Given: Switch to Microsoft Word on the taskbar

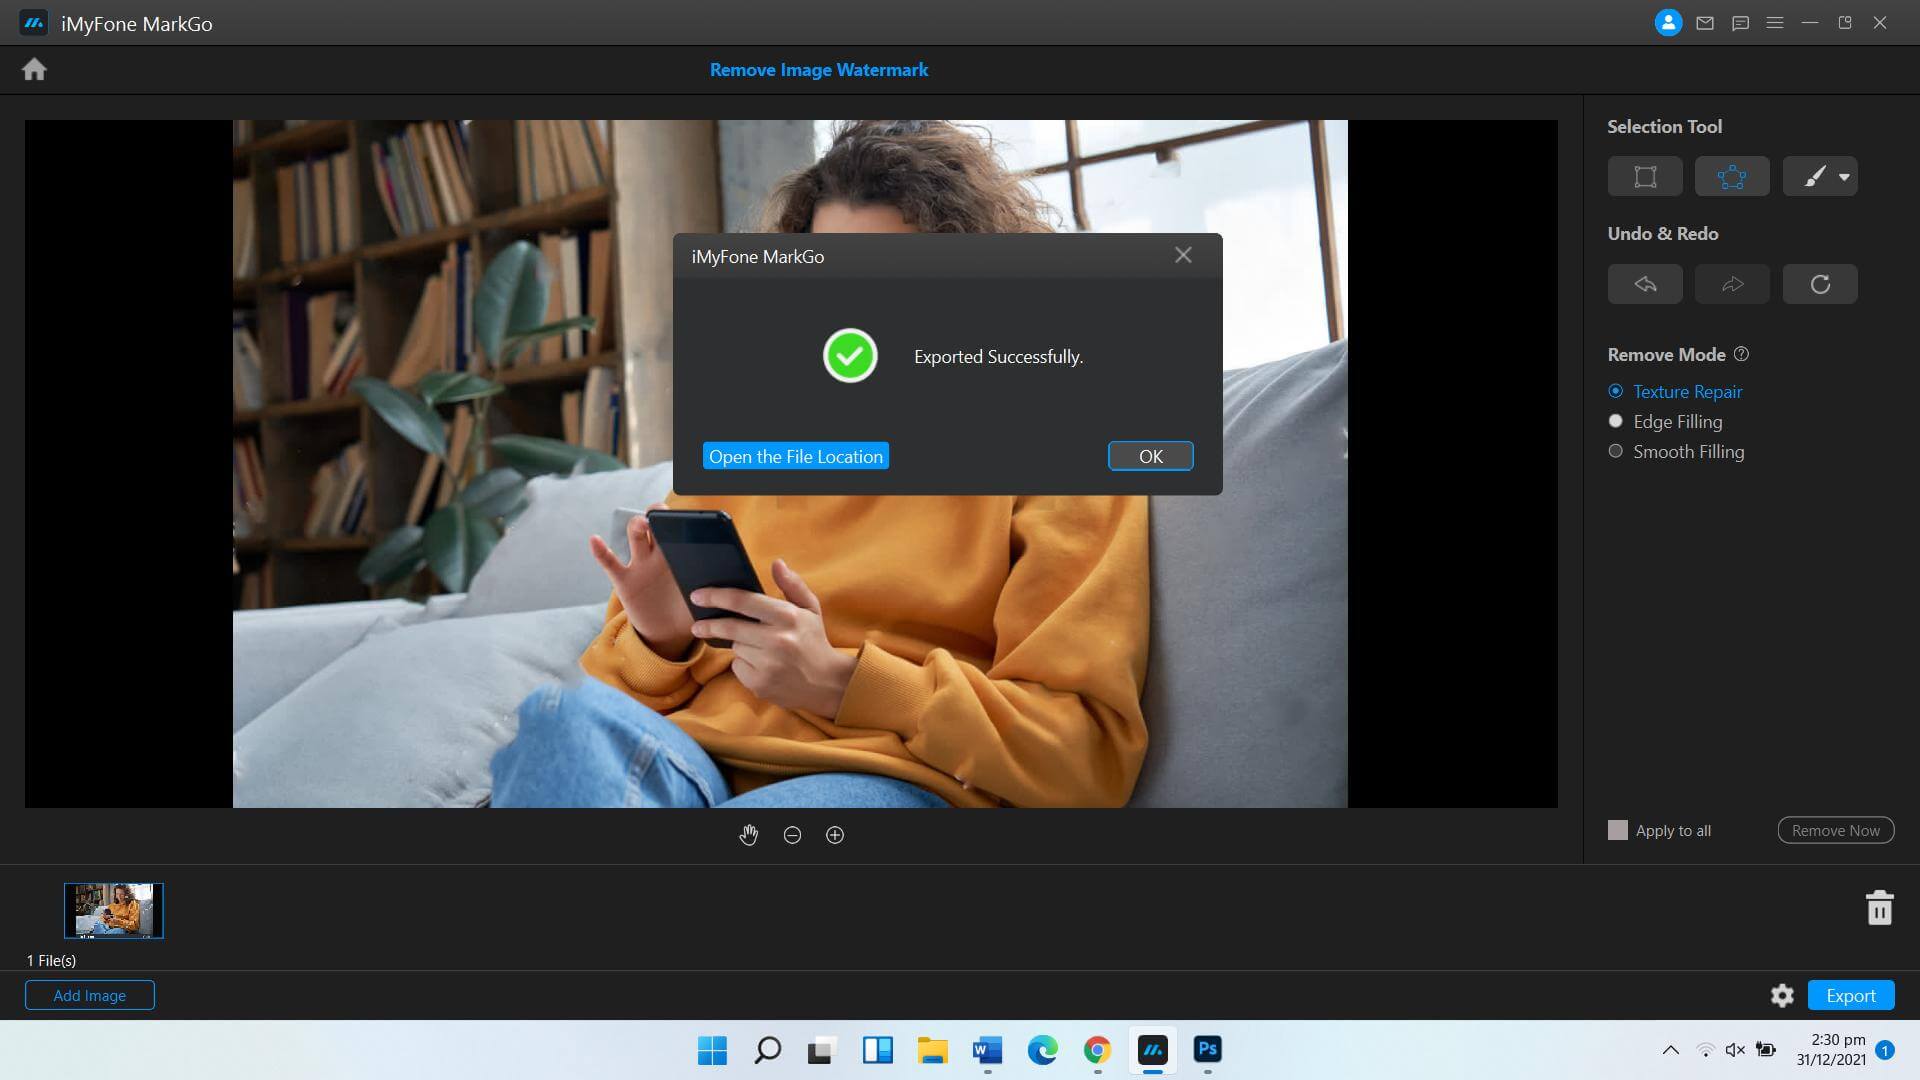Looking at the screenshot, I should [x=987, y=1050].
